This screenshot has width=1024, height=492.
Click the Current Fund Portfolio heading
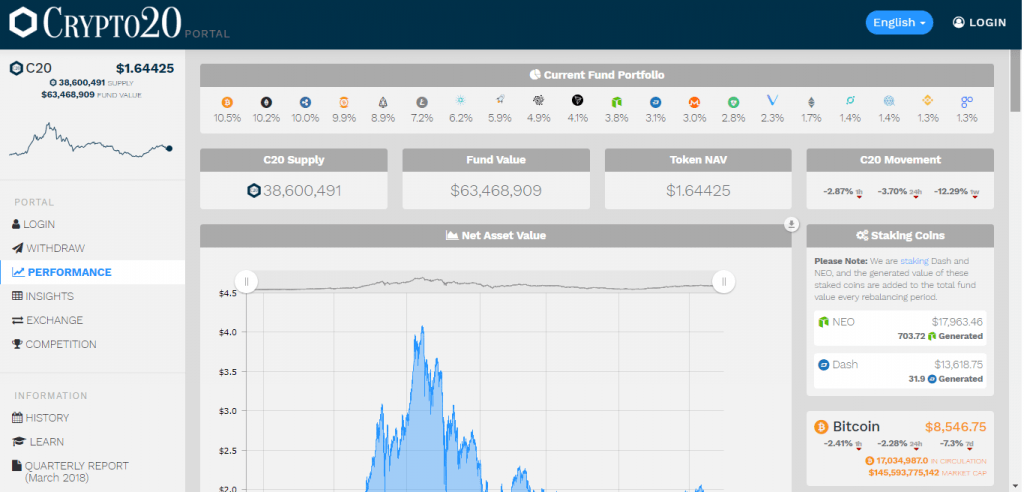click(597, 75)
